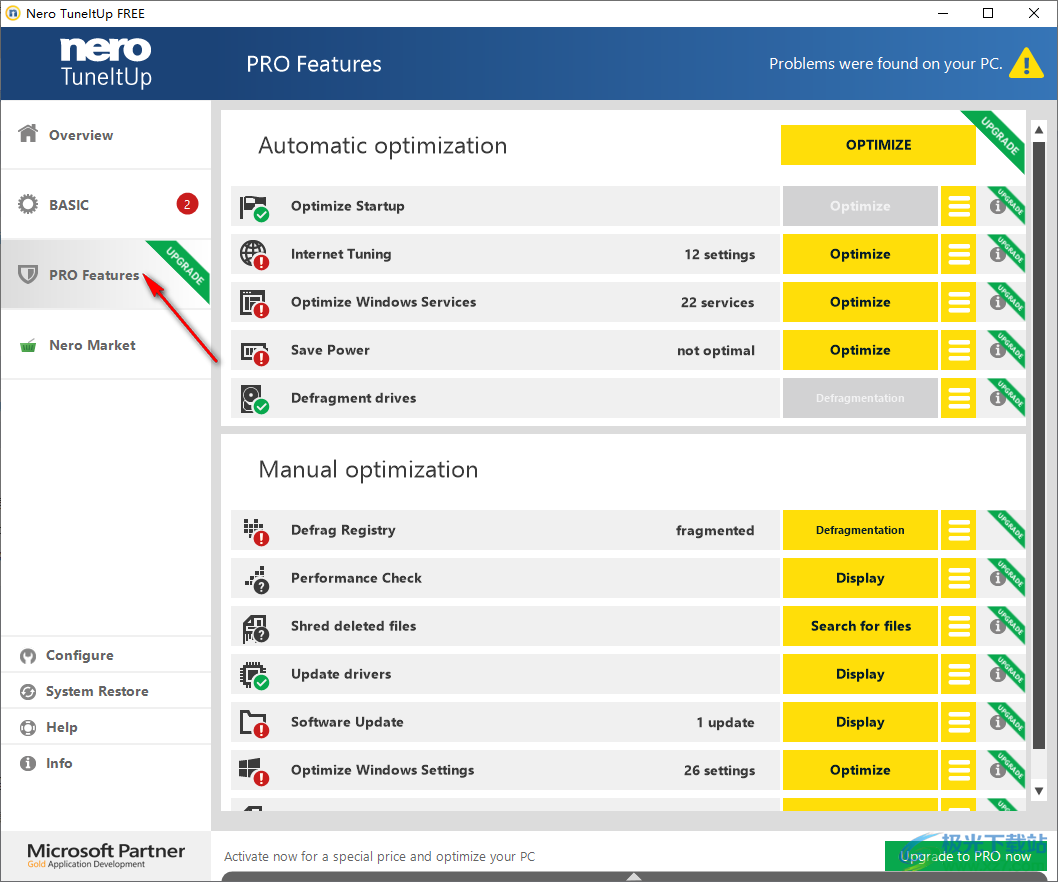The width and height of the screenshot is (1058, 882).
Task: Optimize Internet Tuning settings
Action: click(860, 254)
